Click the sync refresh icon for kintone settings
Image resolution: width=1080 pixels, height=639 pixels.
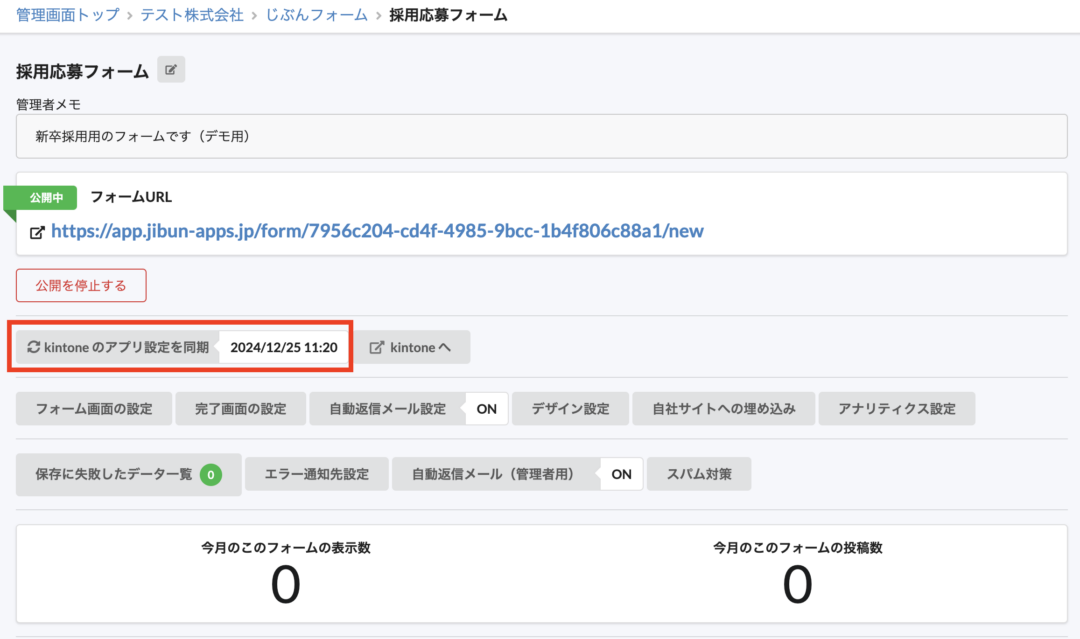[34, 346]
